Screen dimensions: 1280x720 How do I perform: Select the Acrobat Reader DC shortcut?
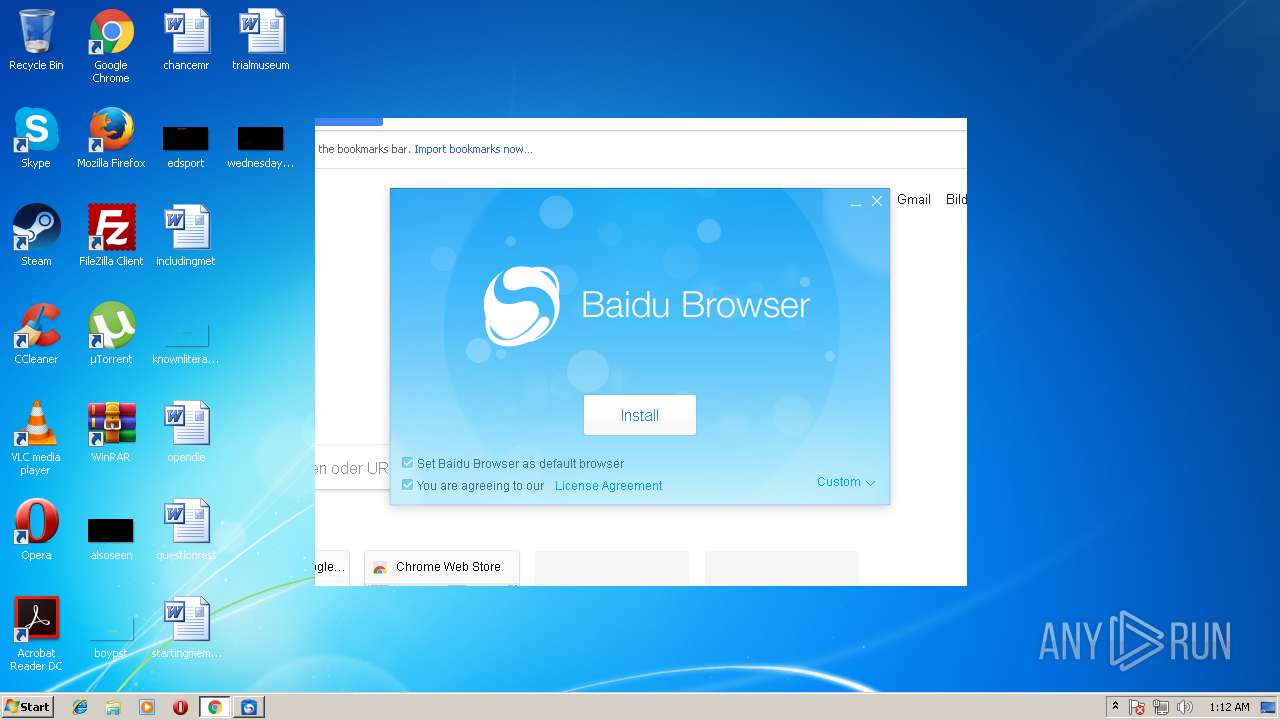point(36,634)
